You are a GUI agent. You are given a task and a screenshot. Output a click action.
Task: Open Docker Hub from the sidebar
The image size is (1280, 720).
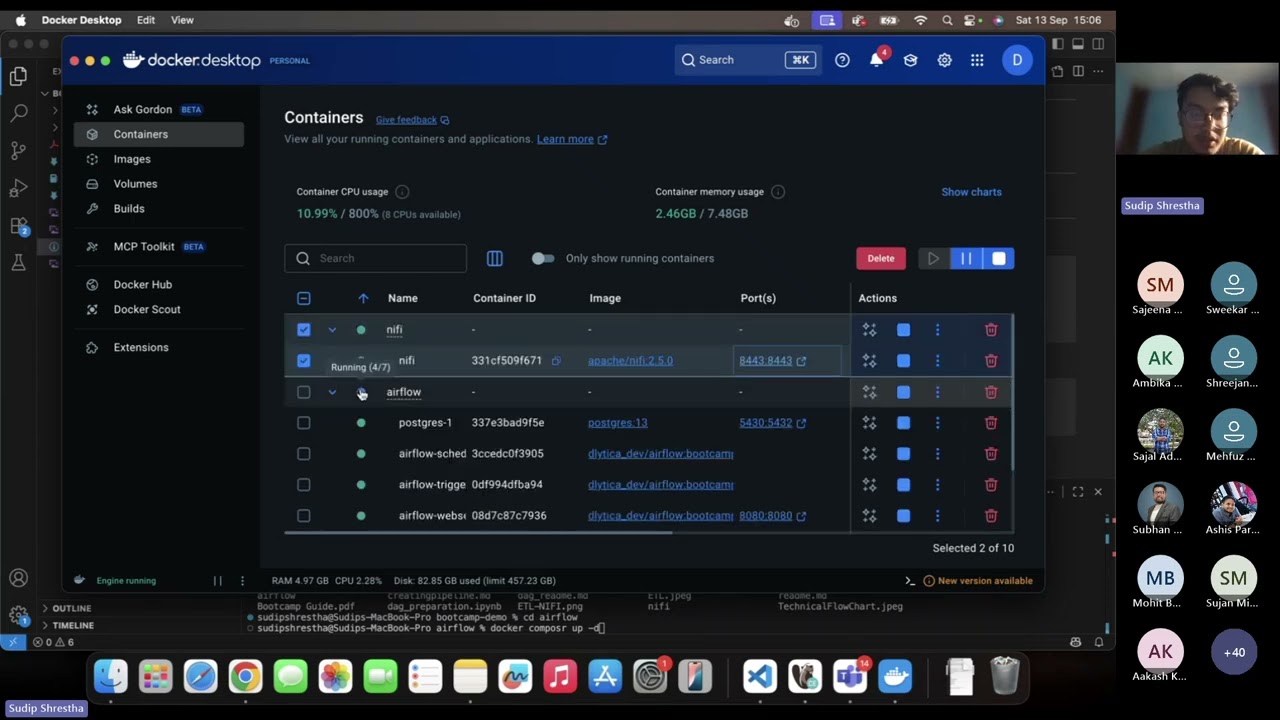coord(143,284)
